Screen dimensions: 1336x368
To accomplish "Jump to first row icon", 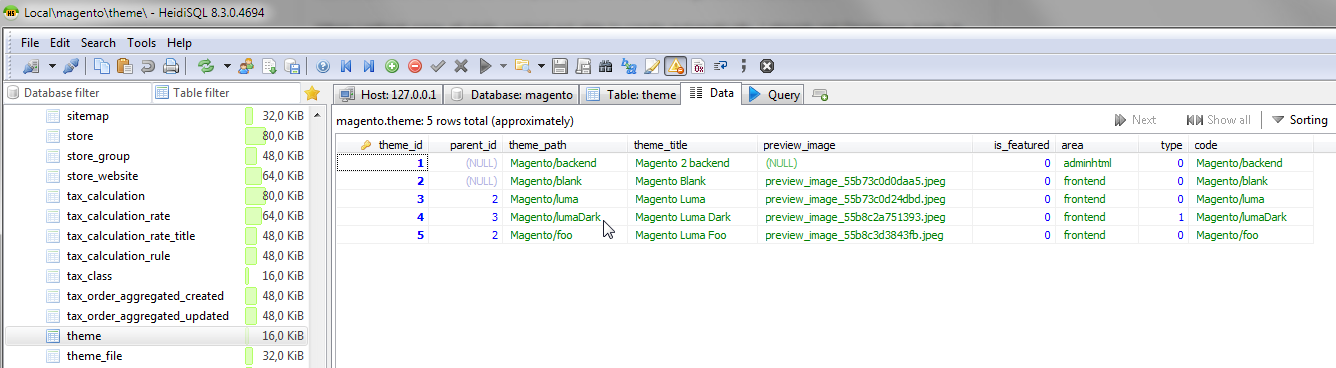I will [346, 66].
